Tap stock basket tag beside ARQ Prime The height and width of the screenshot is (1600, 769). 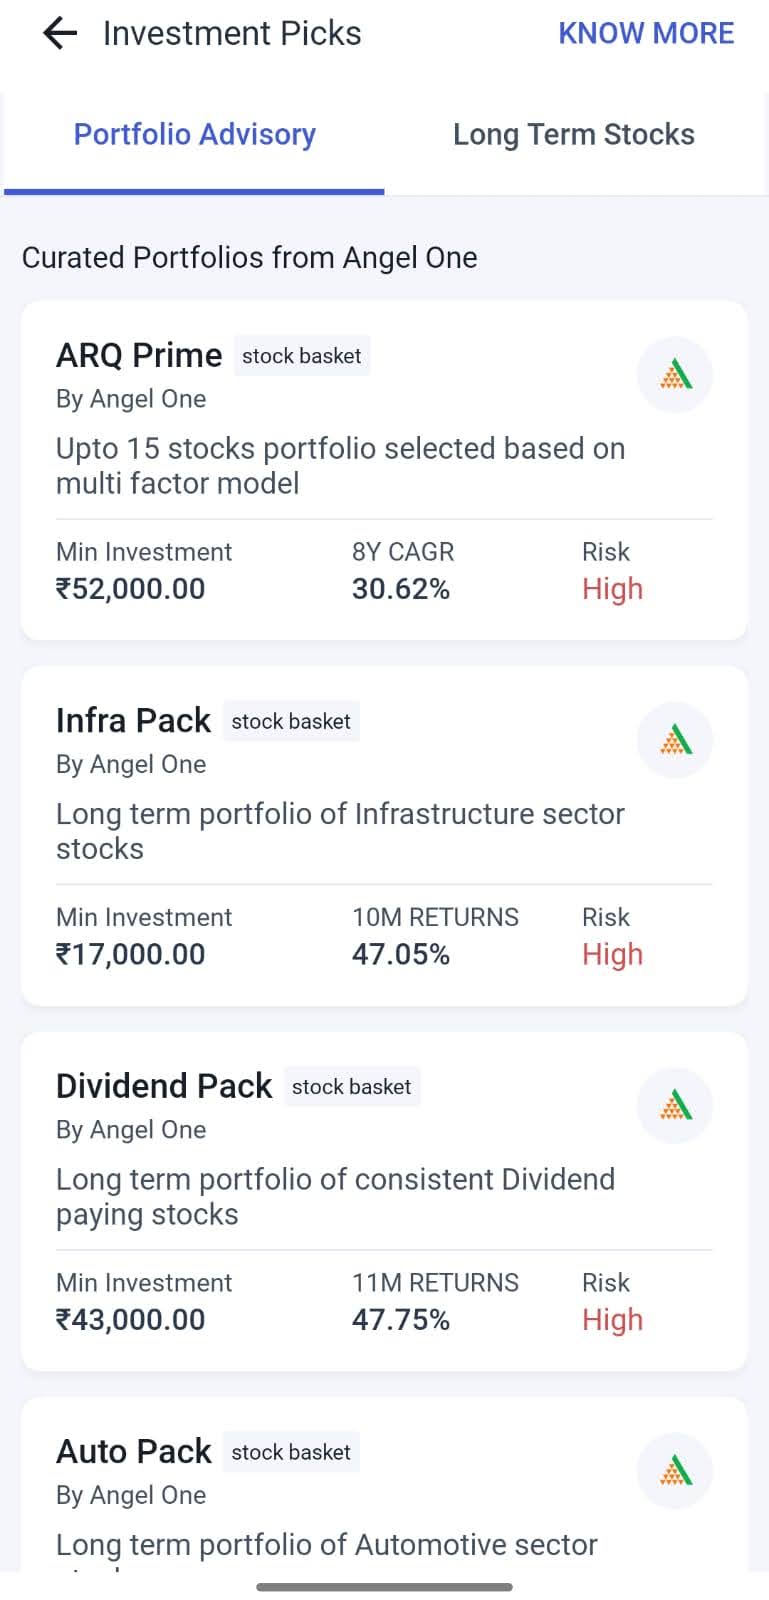click(301, 356)
